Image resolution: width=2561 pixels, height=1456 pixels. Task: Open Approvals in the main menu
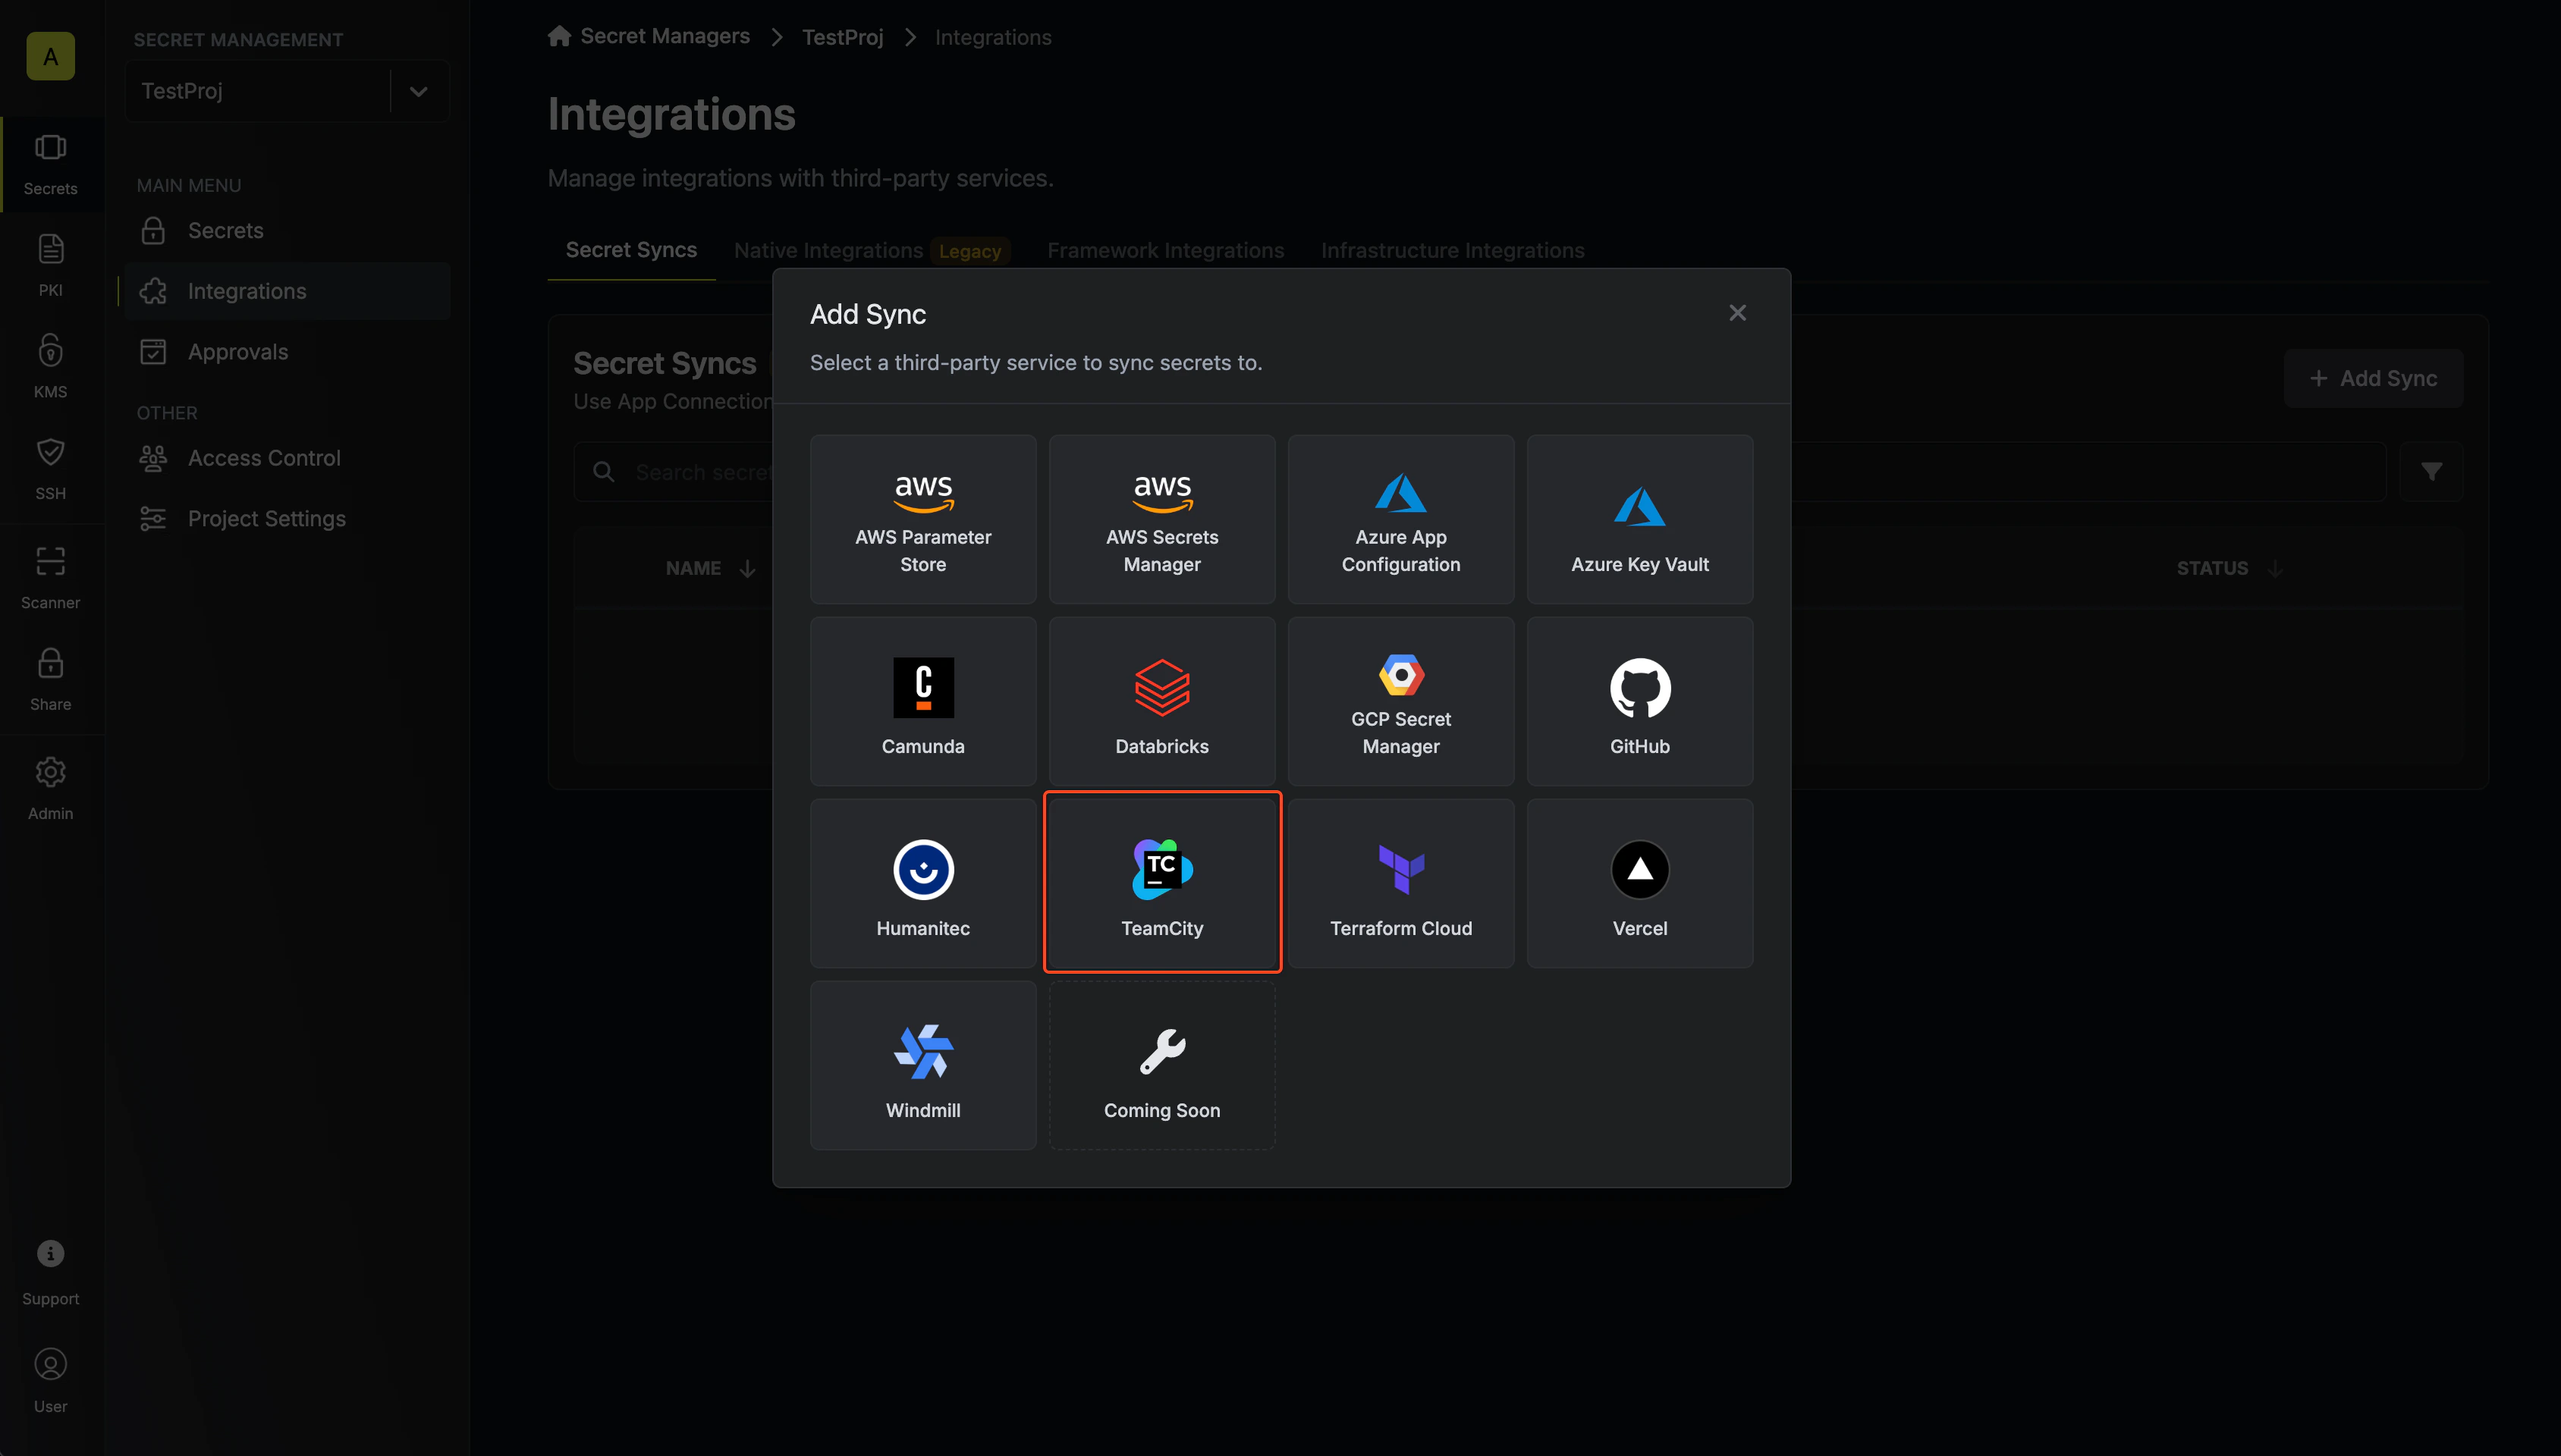tap(287, 352)
